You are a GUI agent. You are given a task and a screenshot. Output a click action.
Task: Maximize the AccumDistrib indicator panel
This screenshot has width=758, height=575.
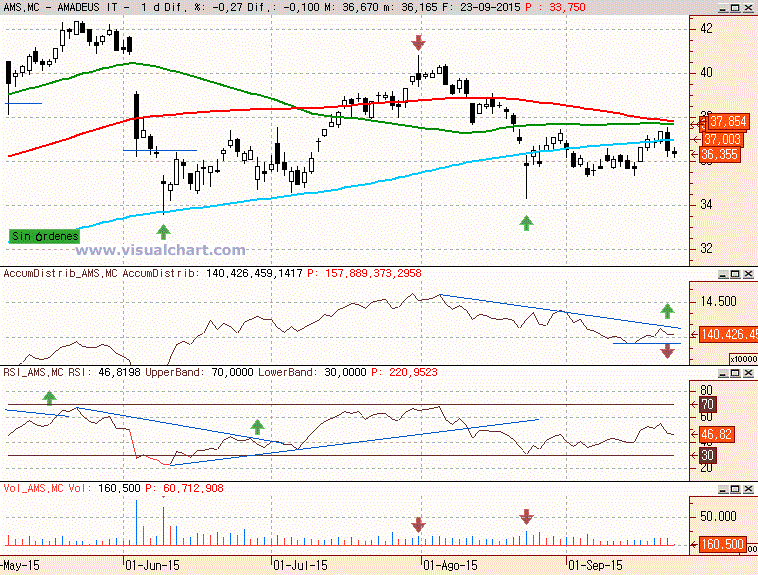click(735, 274)
